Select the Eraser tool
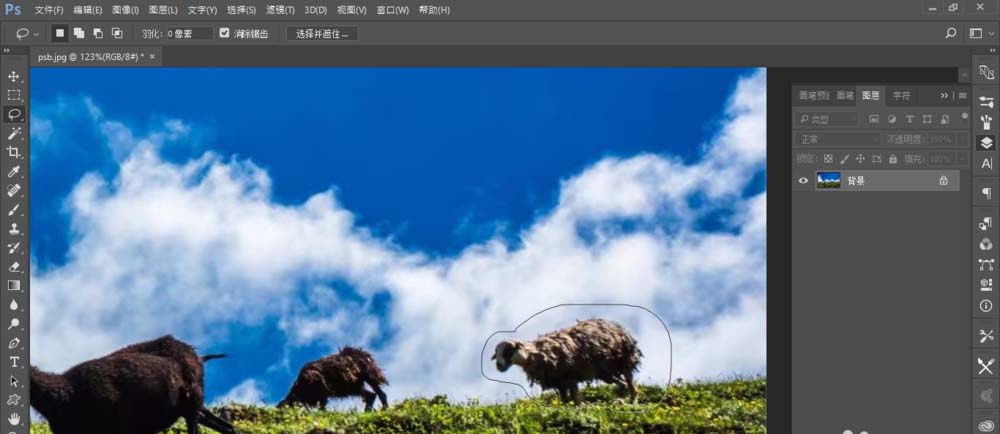This screenshot has height=434, width=1000. (14, 267)
